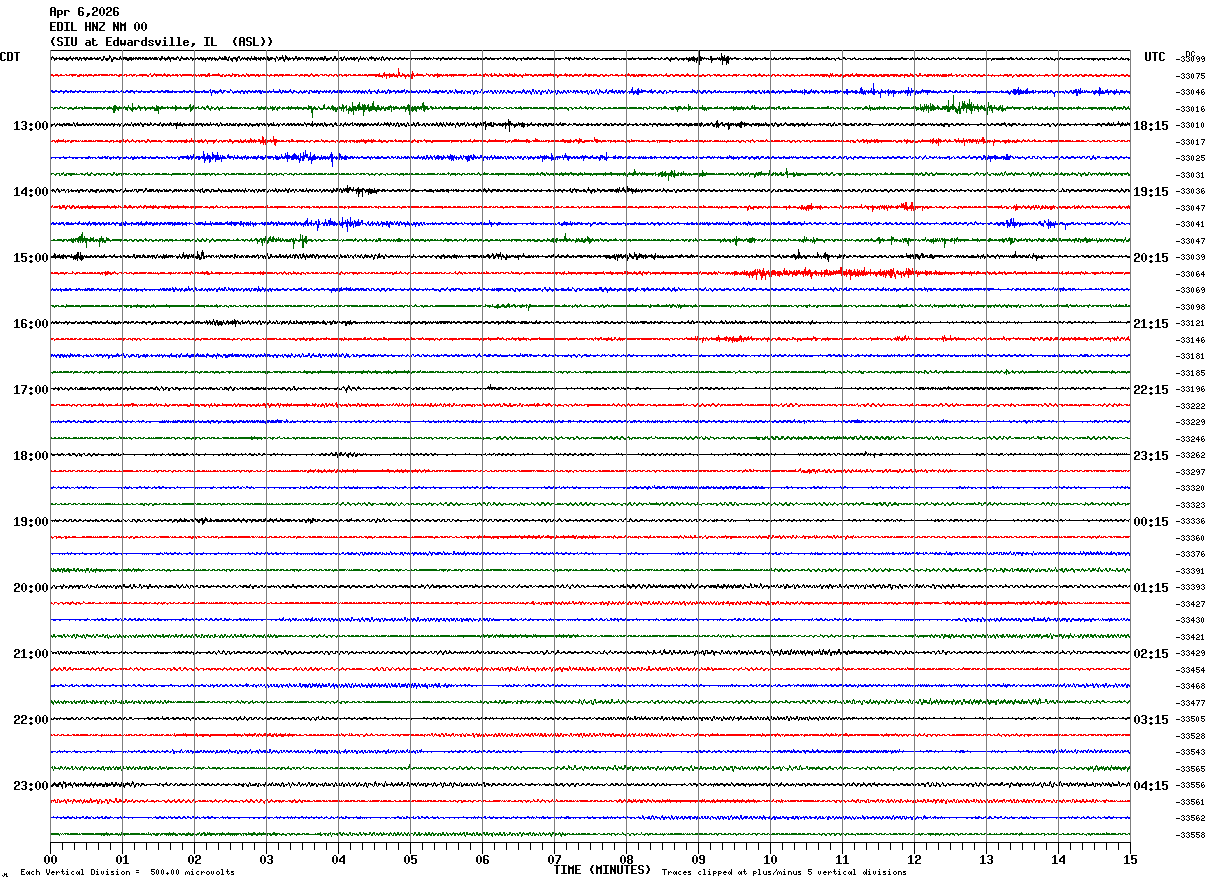Click minute "06" on the bottom axis
This screenshot has height=886, width=1210.
tap(482, 859)
